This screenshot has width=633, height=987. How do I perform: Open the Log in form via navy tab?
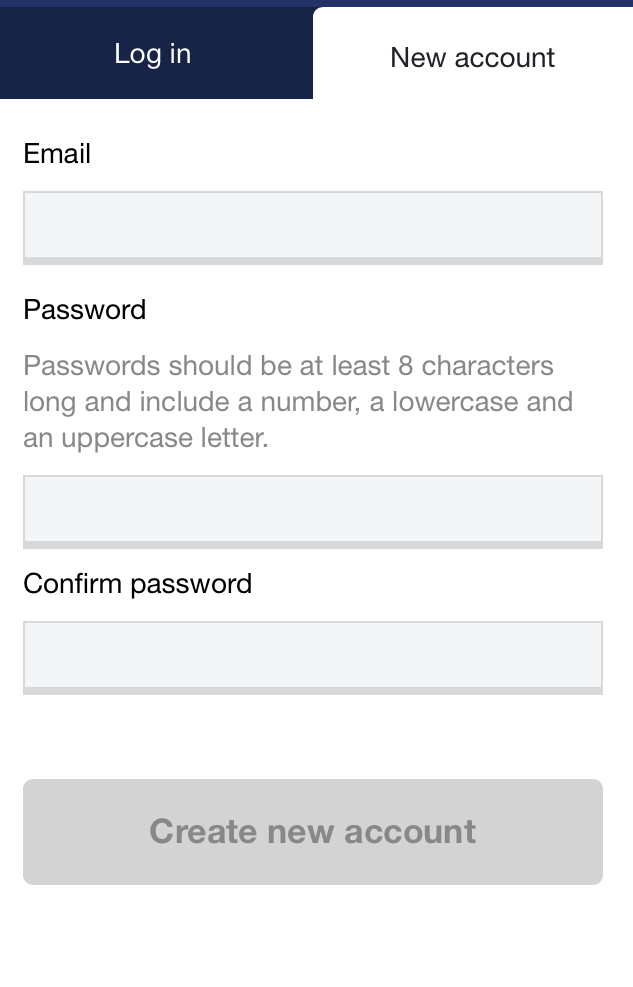click(x=156, y=54)
